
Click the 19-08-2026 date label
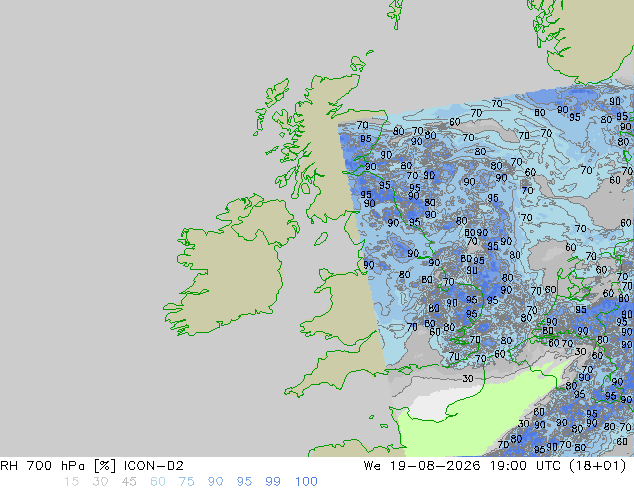point(435,466)
